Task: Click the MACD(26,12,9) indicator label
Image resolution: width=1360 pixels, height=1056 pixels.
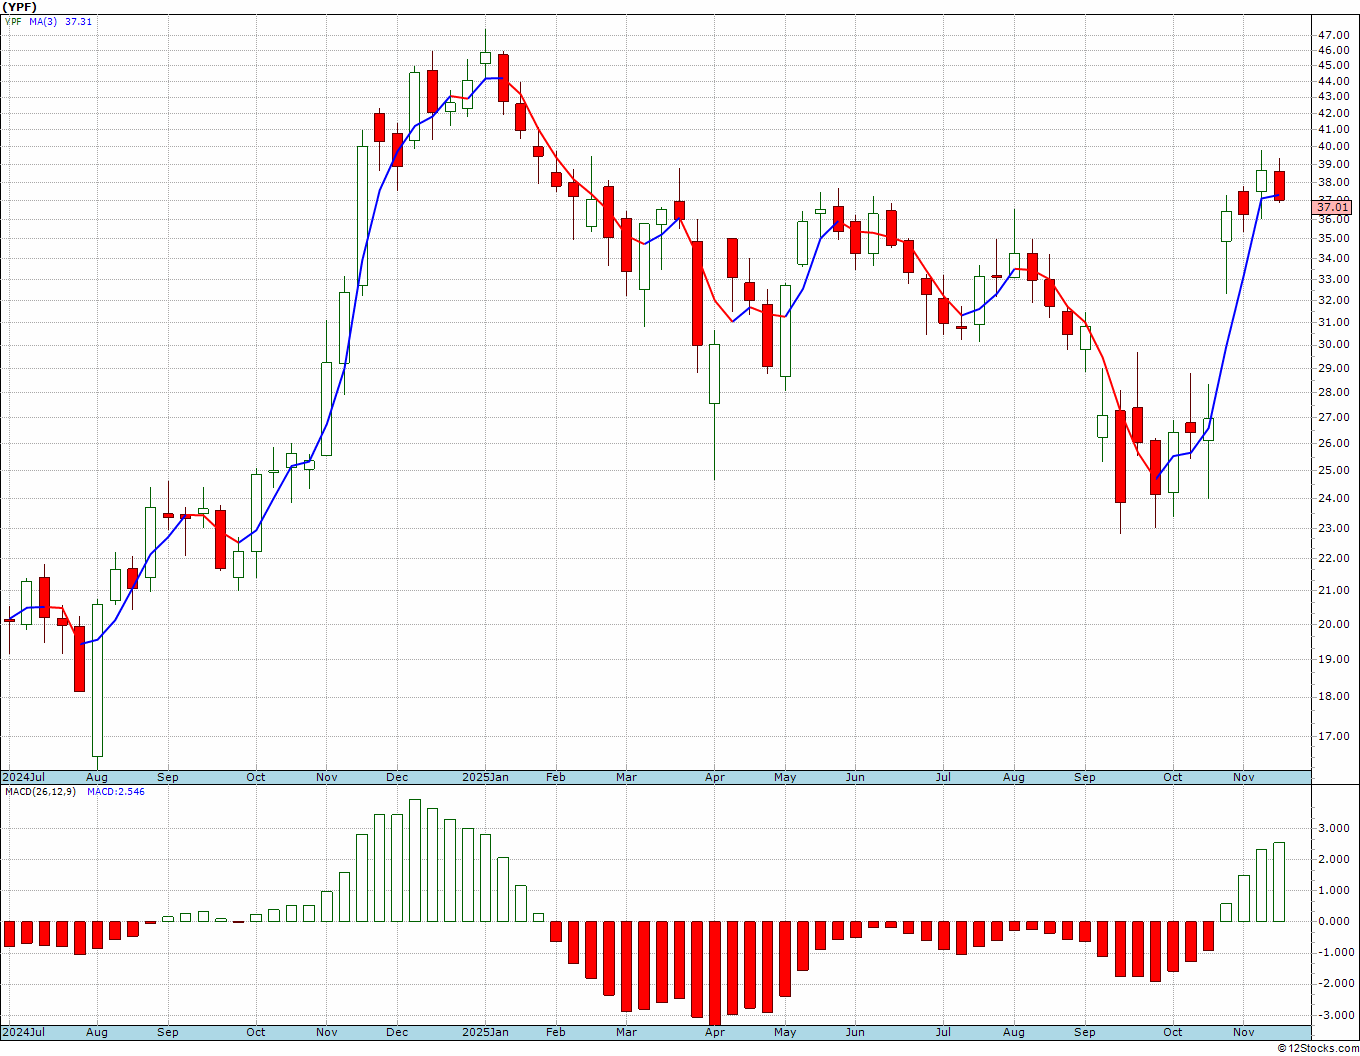Action: [x=41, y=791]
